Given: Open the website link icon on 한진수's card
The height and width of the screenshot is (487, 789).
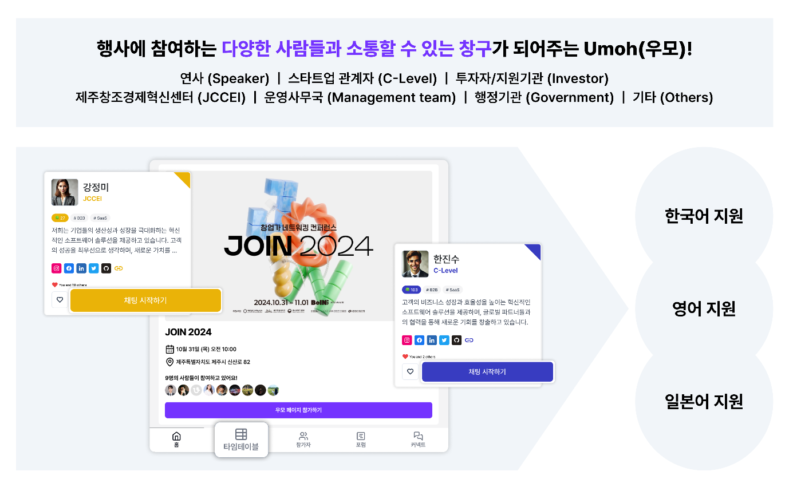Looking at the screenshot, I should click(x=468, y=340).
